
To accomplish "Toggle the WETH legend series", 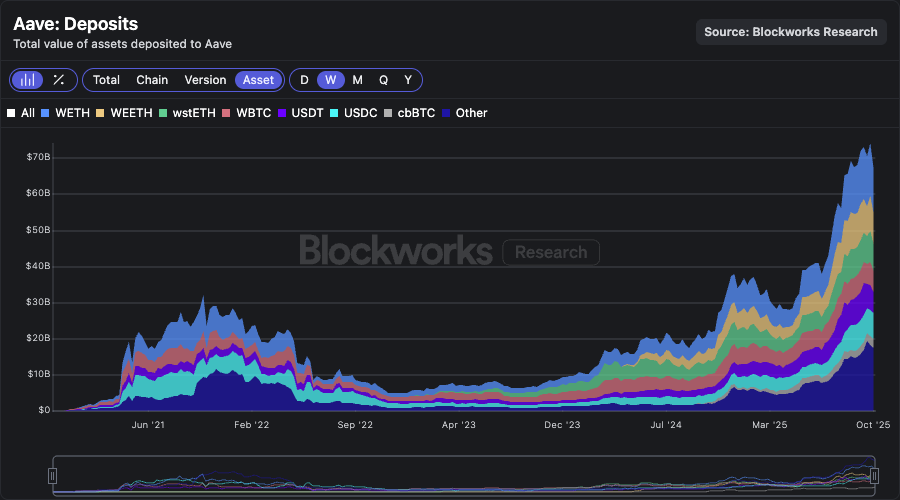I will click(72, 113).
